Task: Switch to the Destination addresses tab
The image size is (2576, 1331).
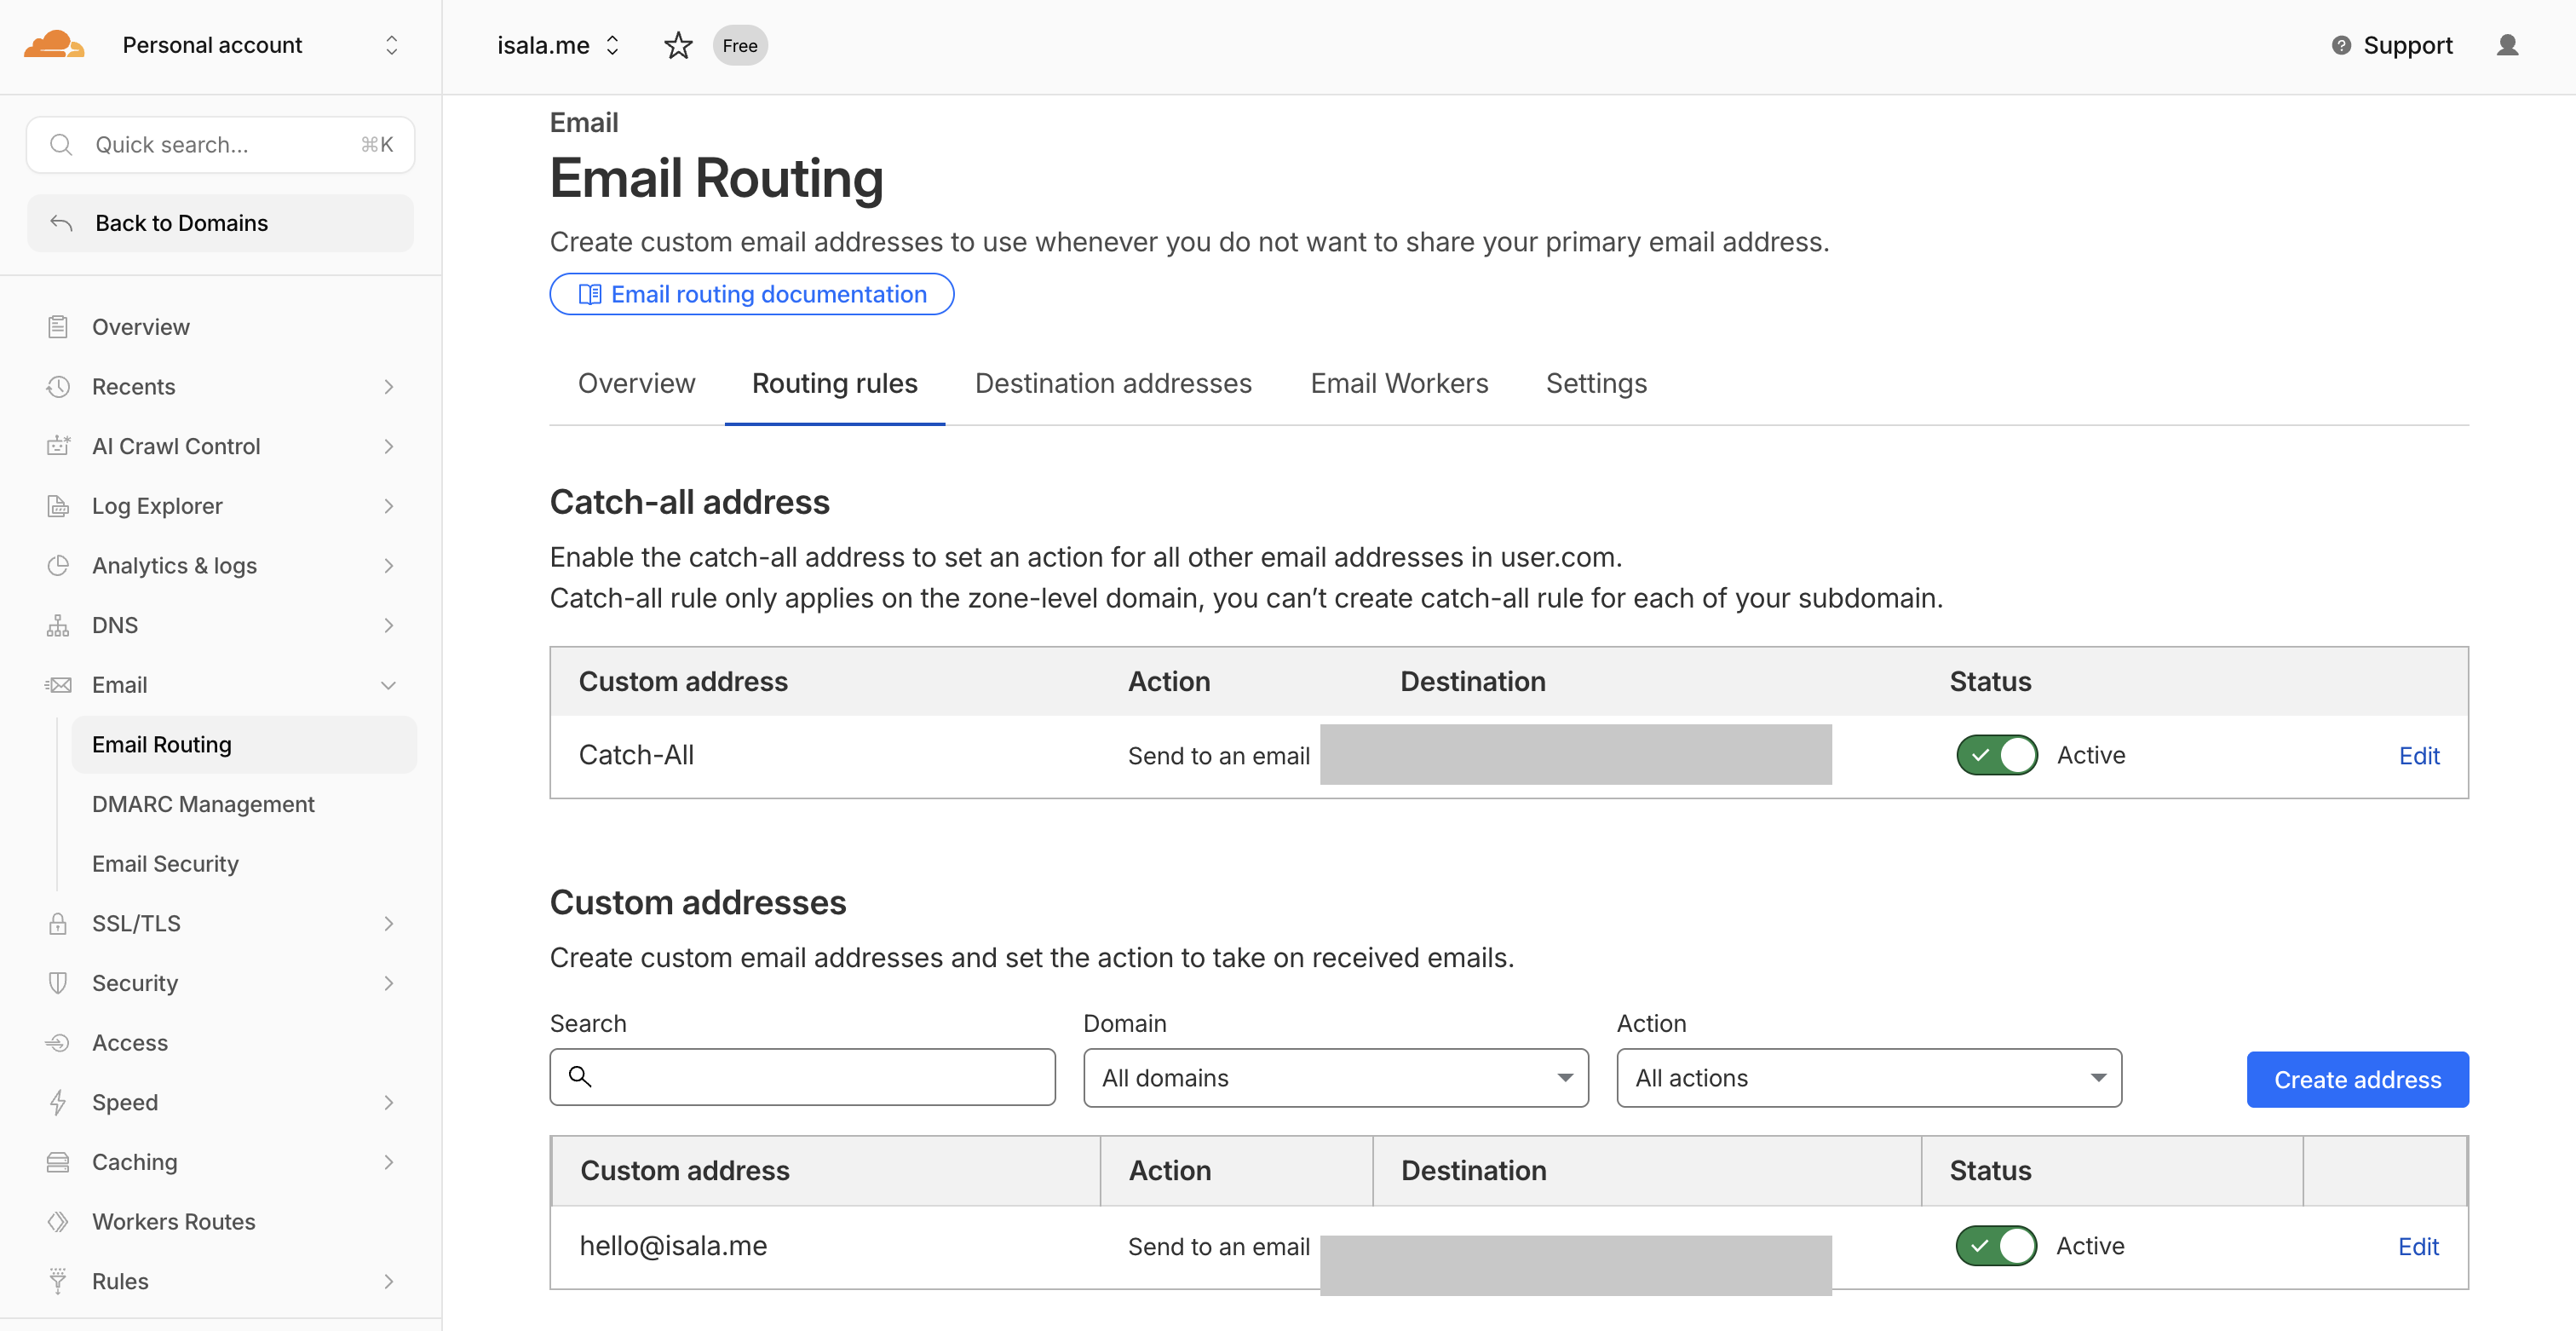Action: [x=1113, y=383]
